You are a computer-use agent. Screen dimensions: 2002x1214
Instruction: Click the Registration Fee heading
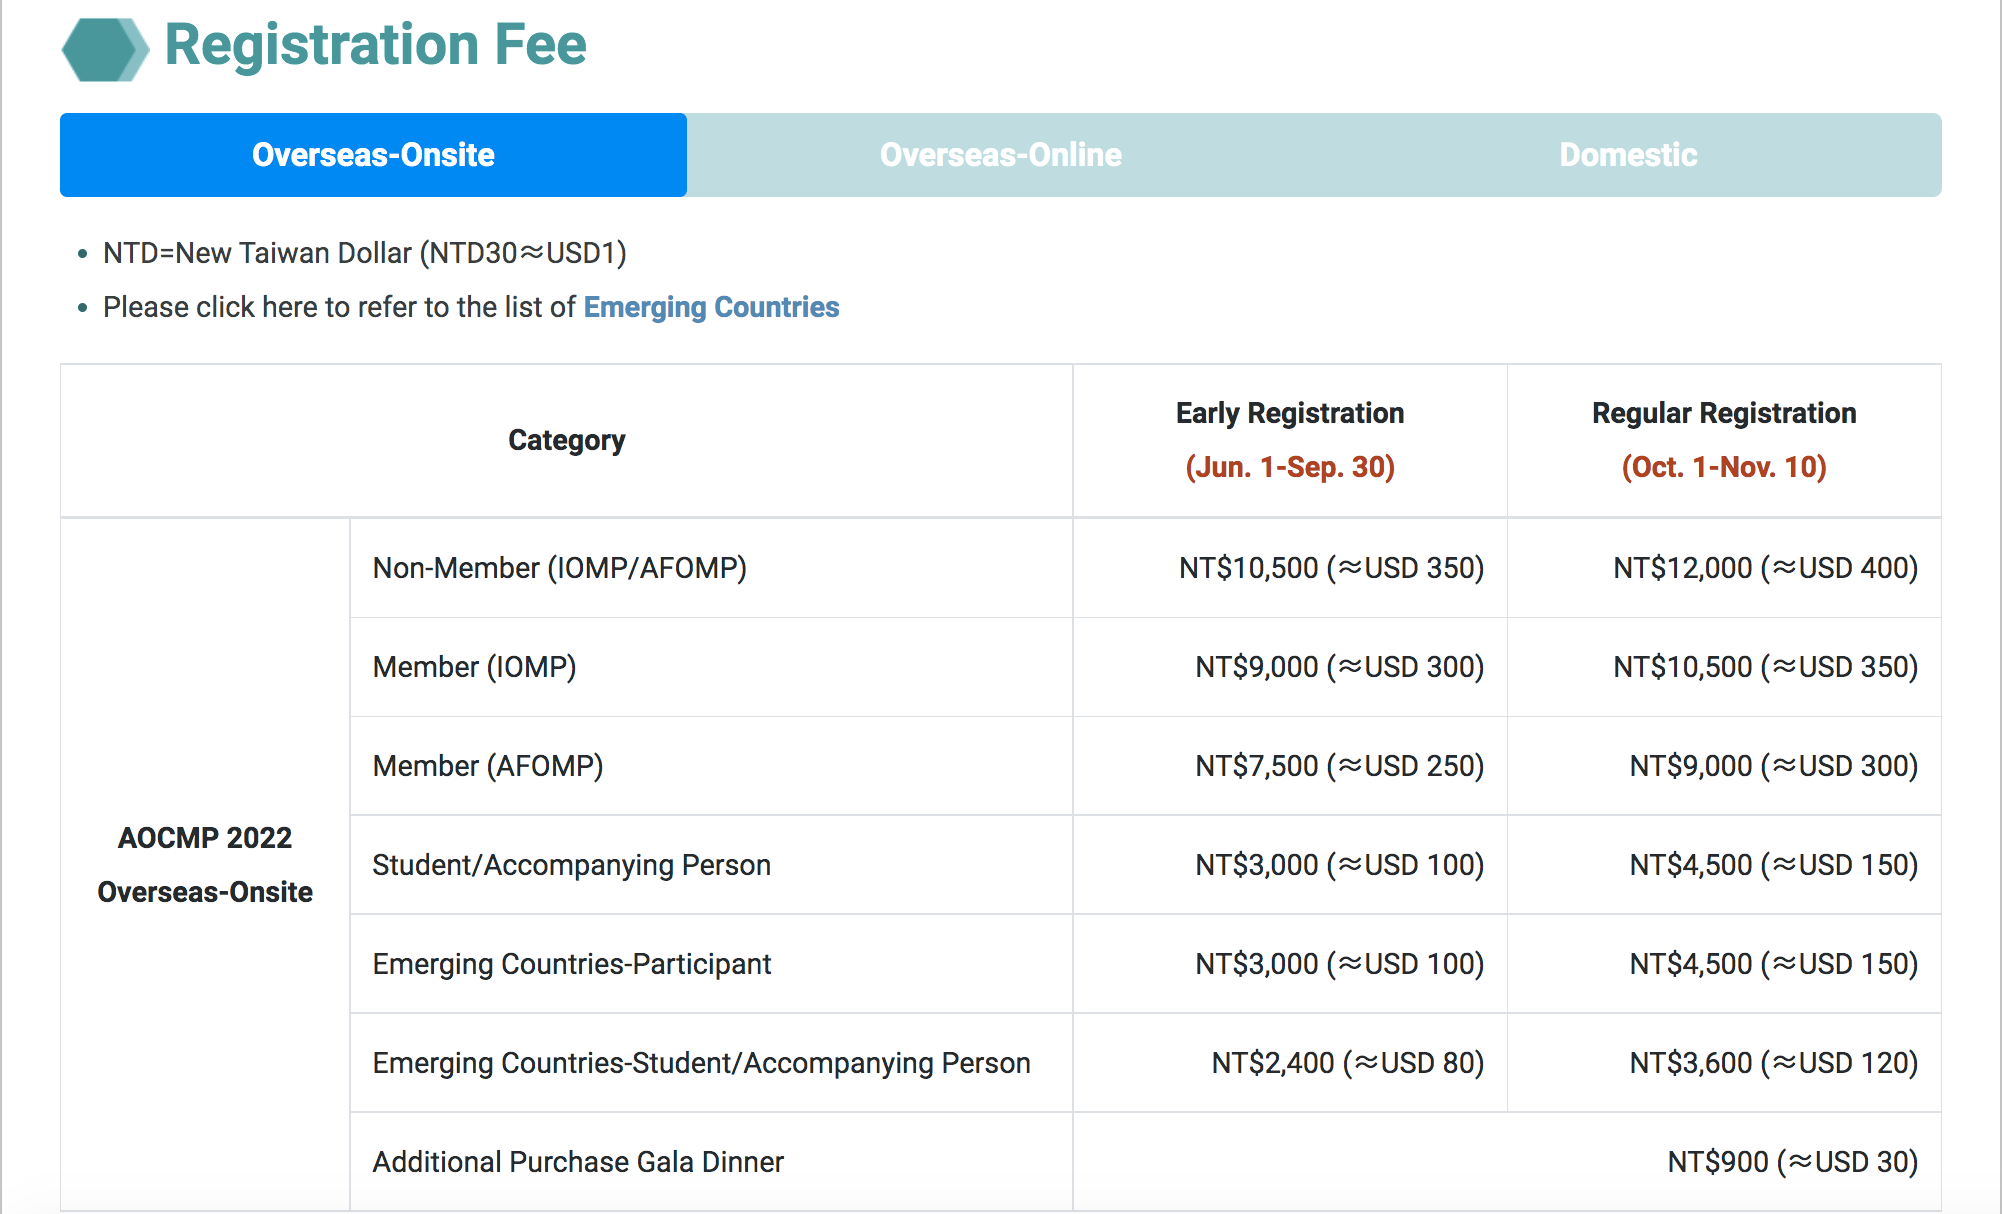point(375,45)
